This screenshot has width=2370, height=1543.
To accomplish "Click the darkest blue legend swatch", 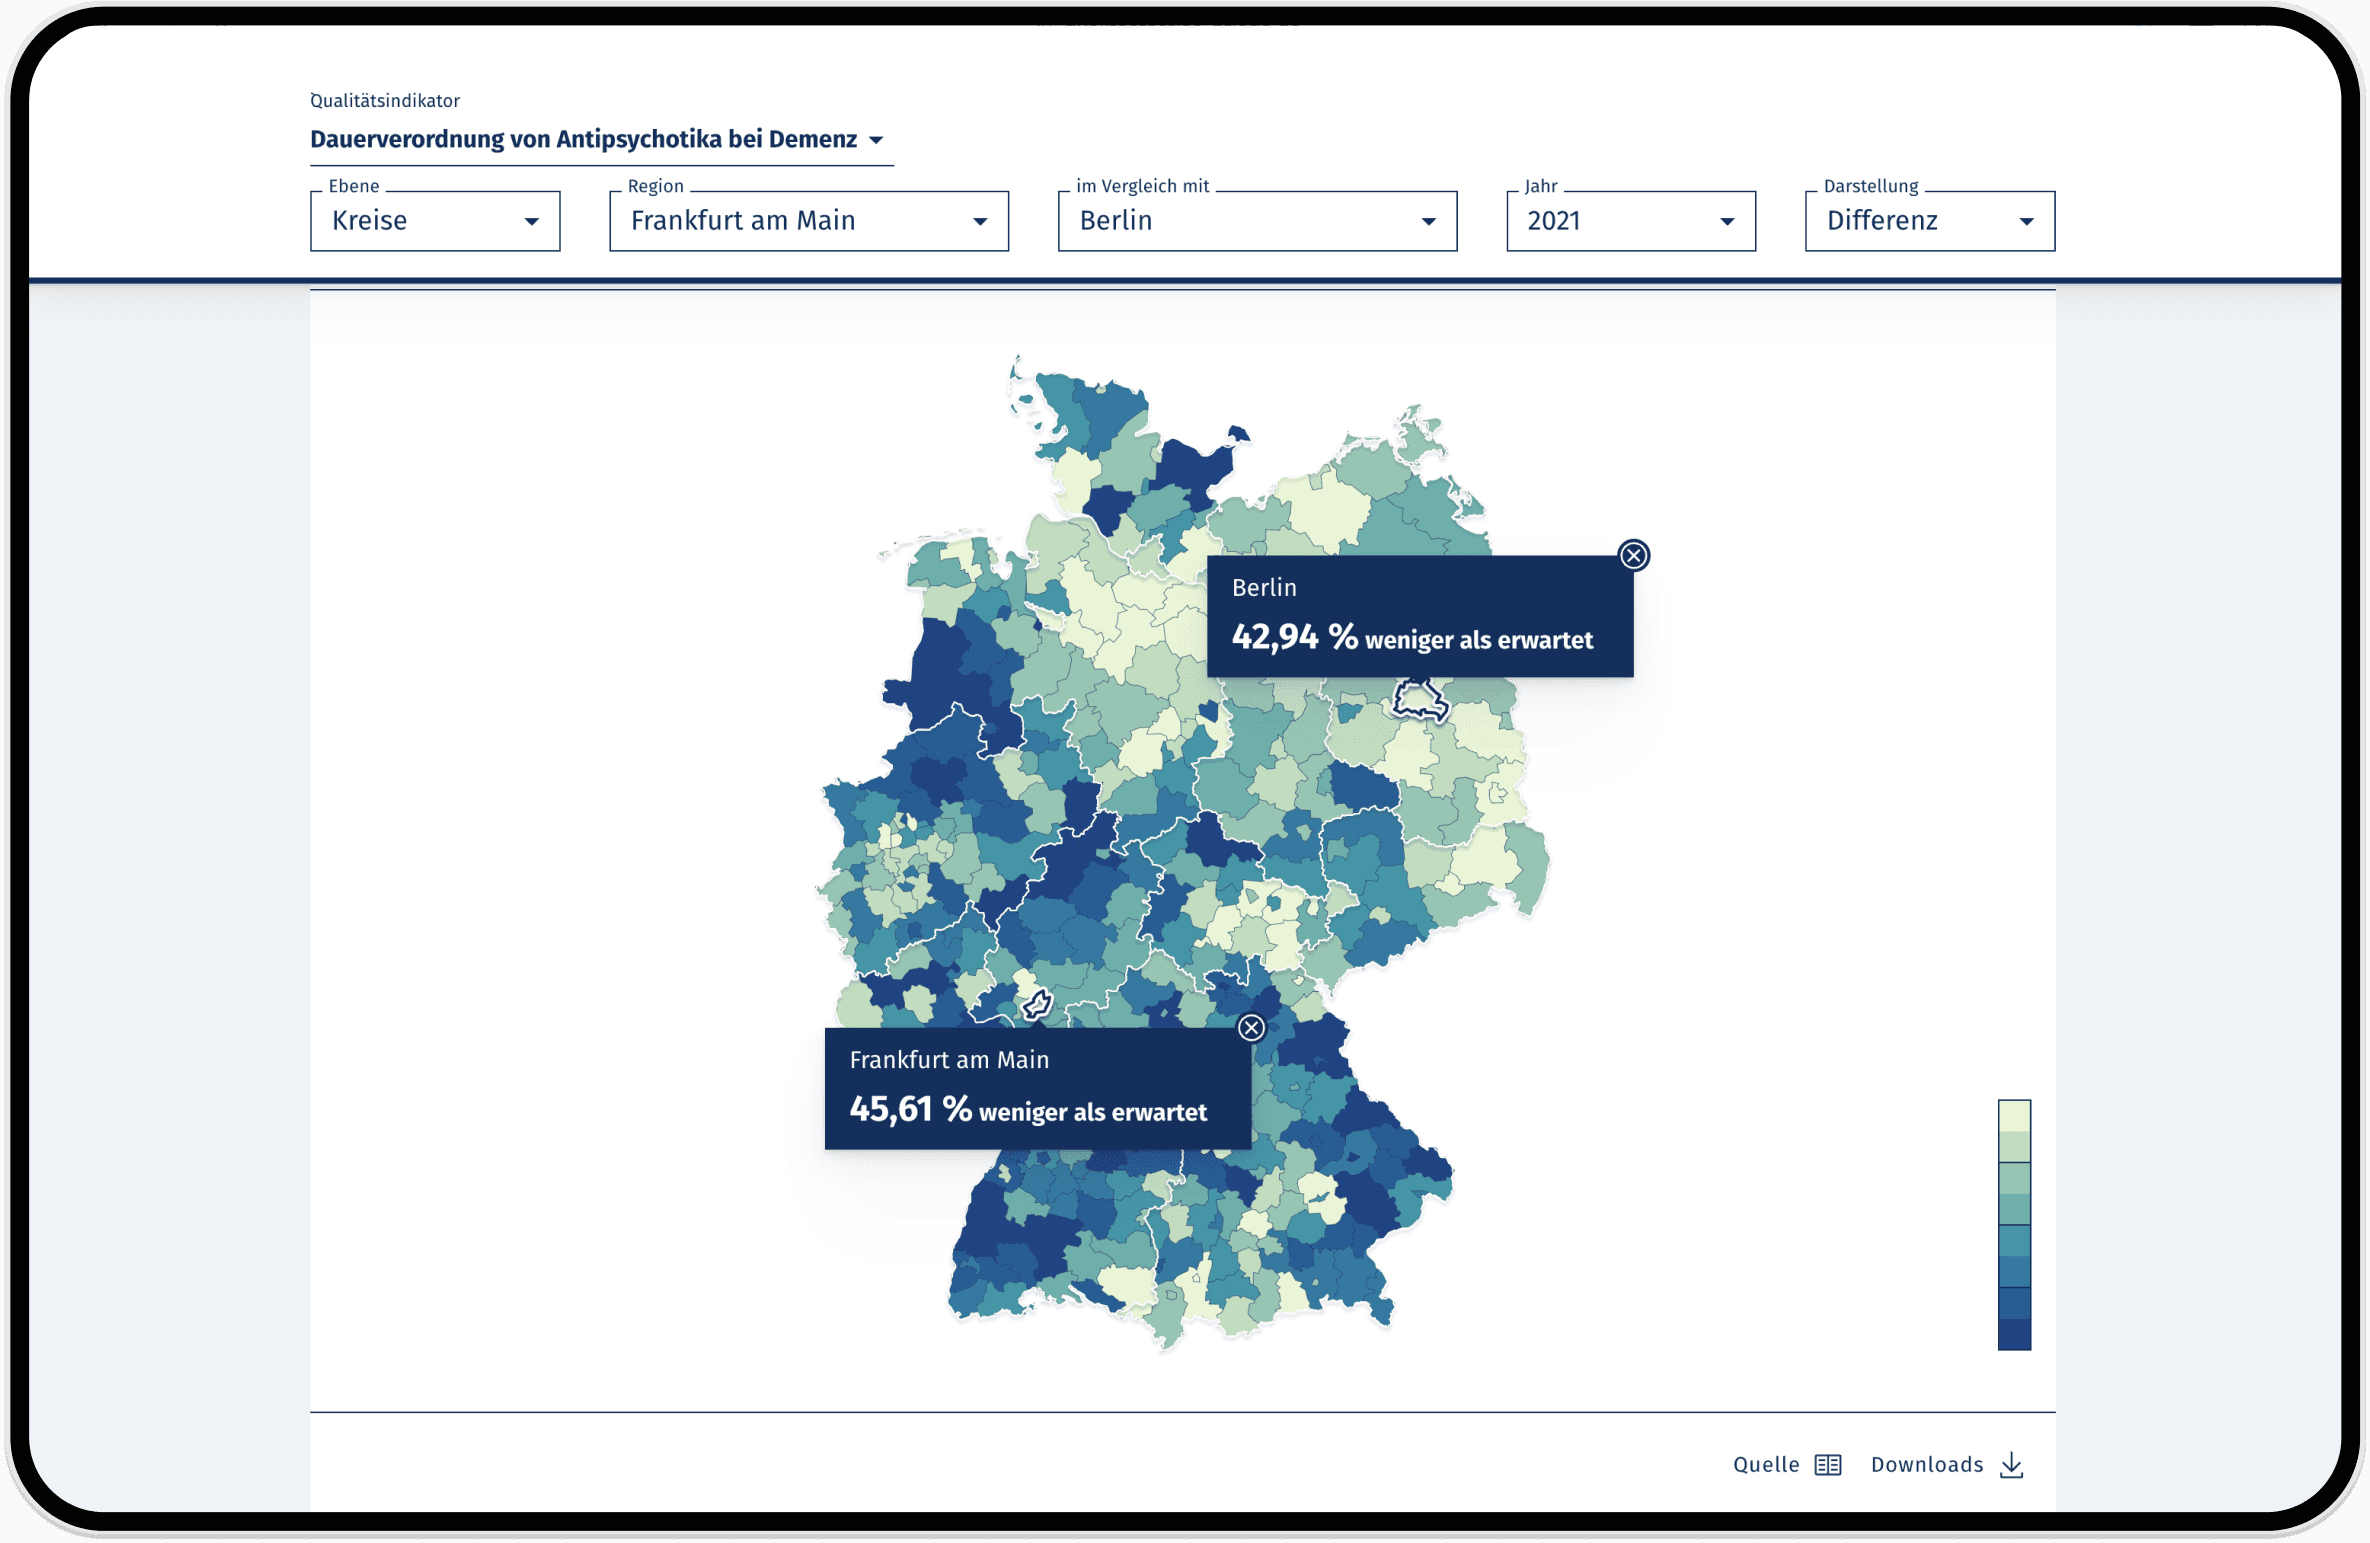I will (2013, 1334).
